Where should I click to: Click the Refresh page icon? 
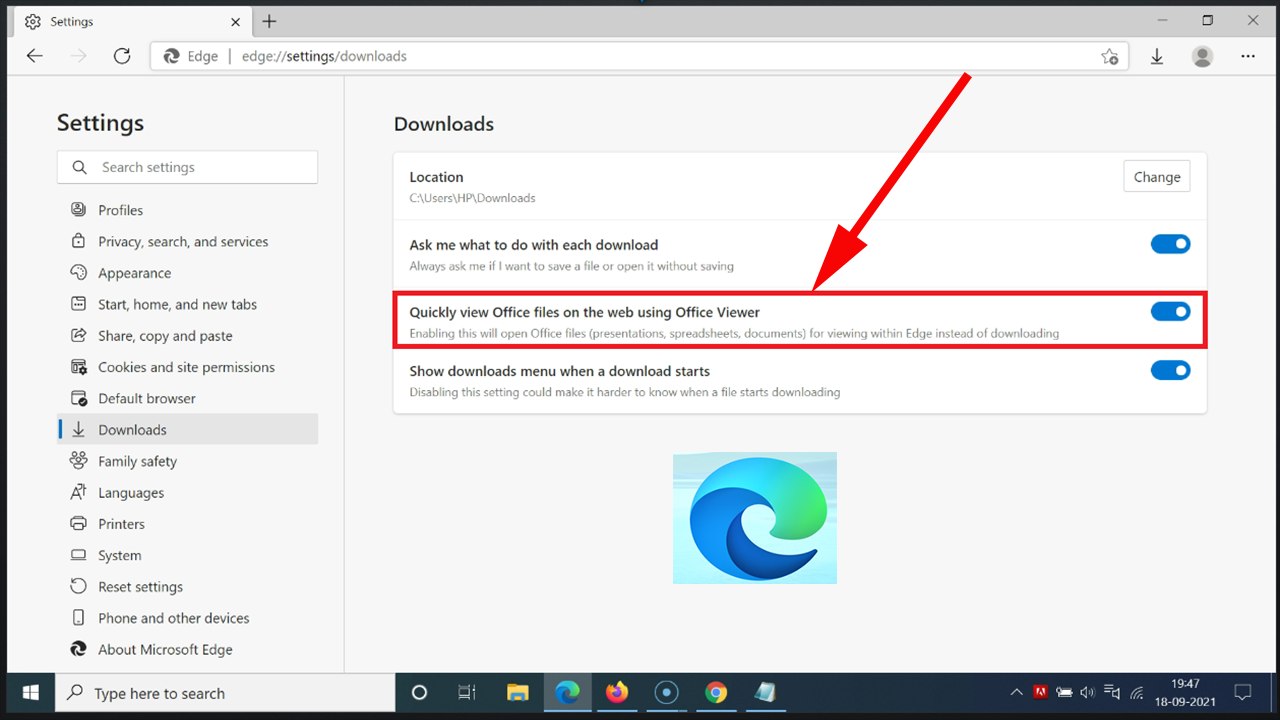[122, 56]
